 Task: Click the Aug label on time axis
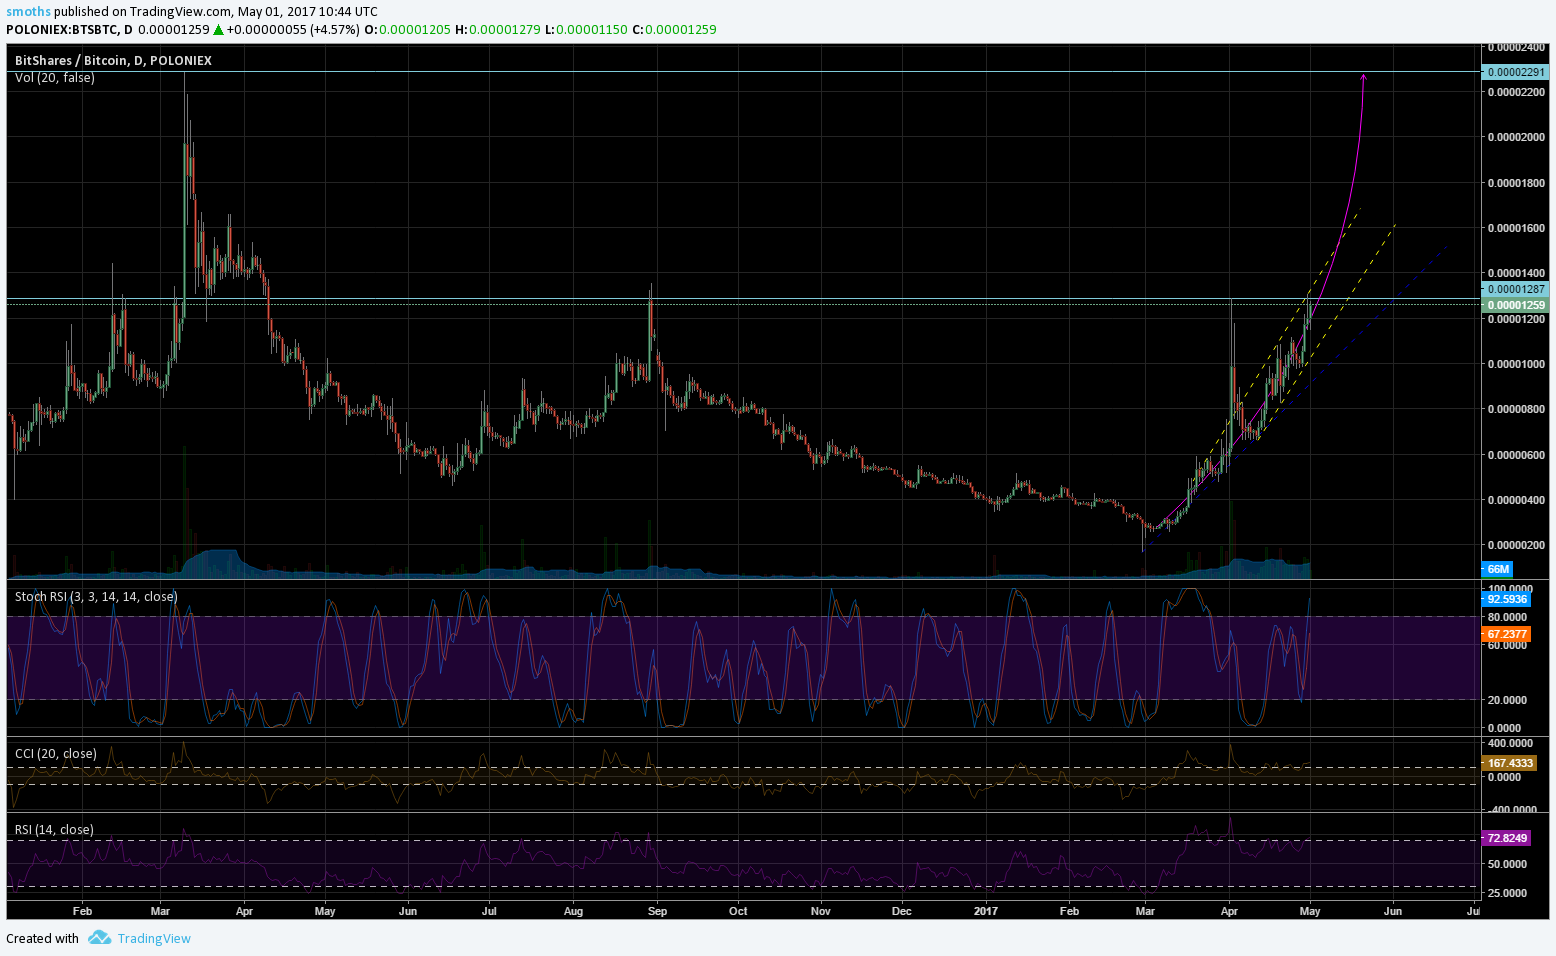[x=573, y=911]
